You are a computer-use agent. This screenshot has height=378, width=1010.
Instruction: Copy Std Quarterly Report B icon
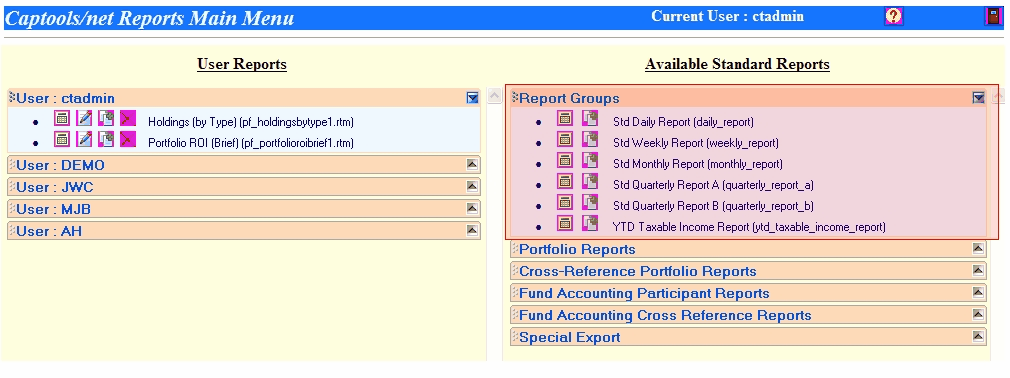(589, 202)
